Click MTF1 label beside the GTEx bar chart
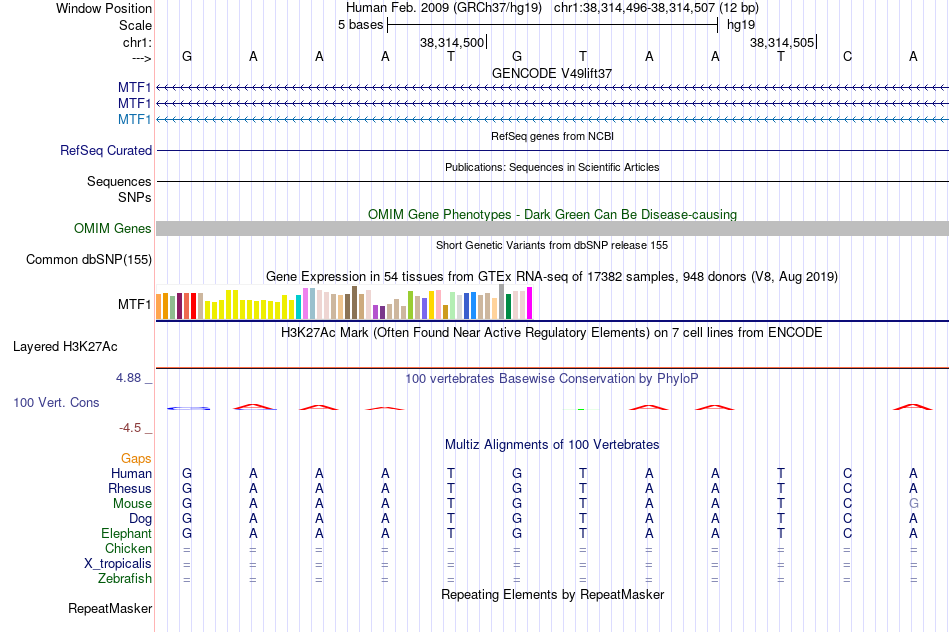950x632 pixels. 135,304
